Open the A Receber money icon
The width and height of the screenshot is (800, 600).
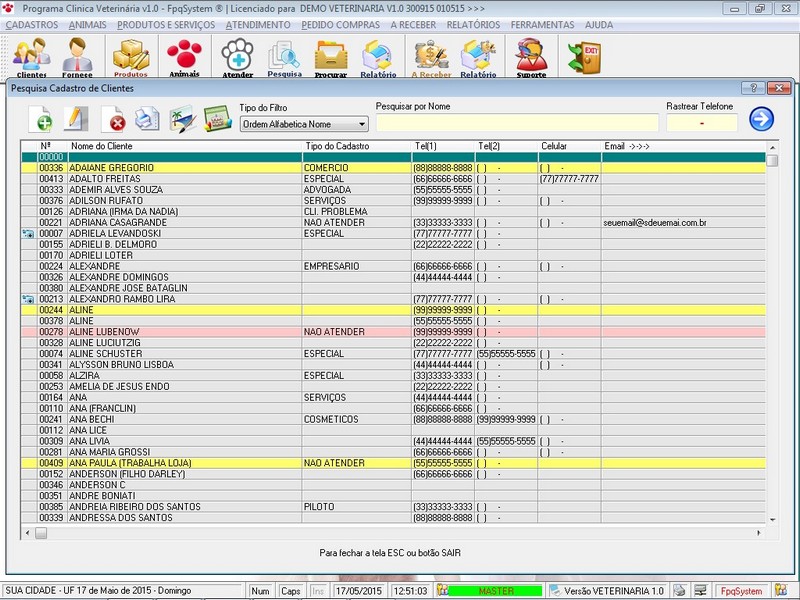431,57
